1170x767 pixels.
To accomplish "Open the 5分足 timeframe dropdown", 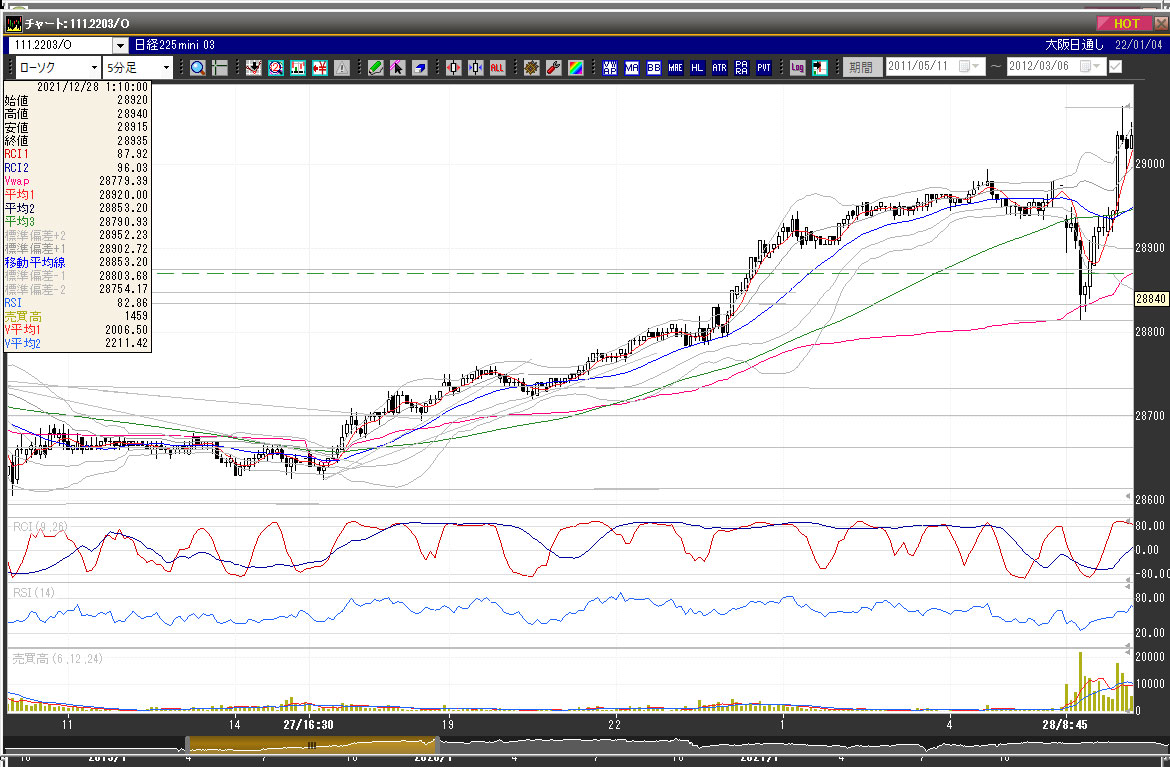I will [165, 67].
